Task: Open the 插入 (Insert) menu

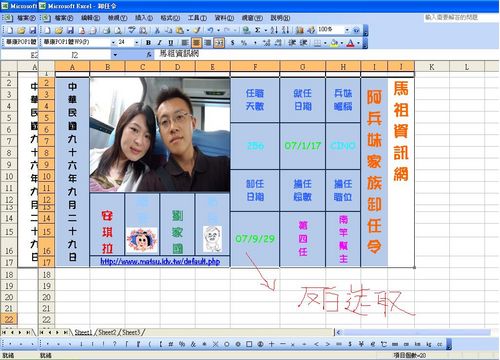Action: point(144,18)
